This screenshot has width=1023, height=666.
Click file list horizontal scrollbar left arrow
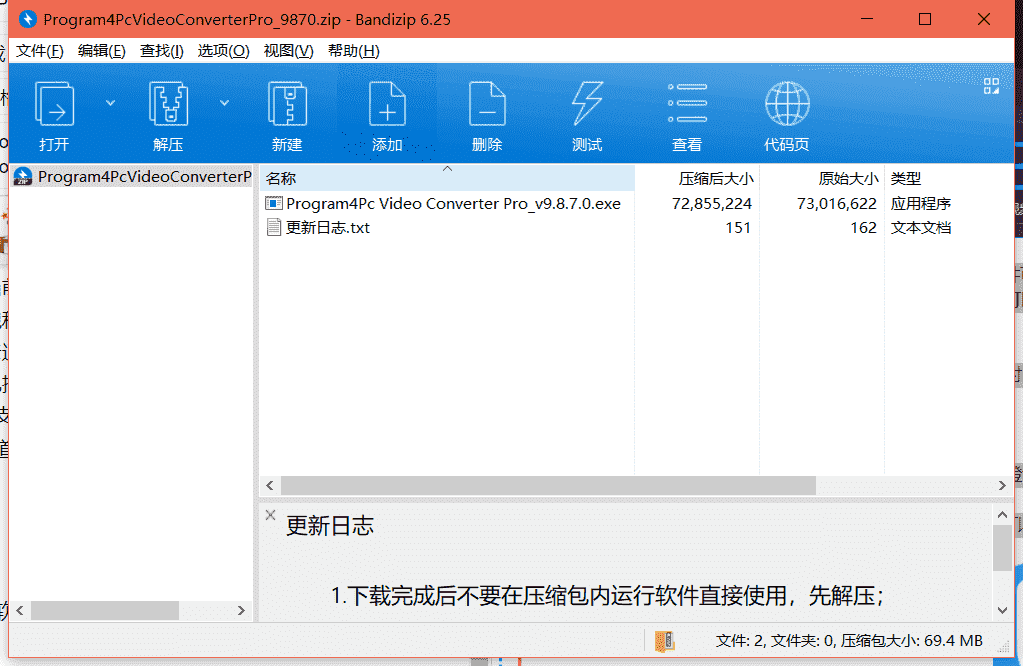pos(270,485)
